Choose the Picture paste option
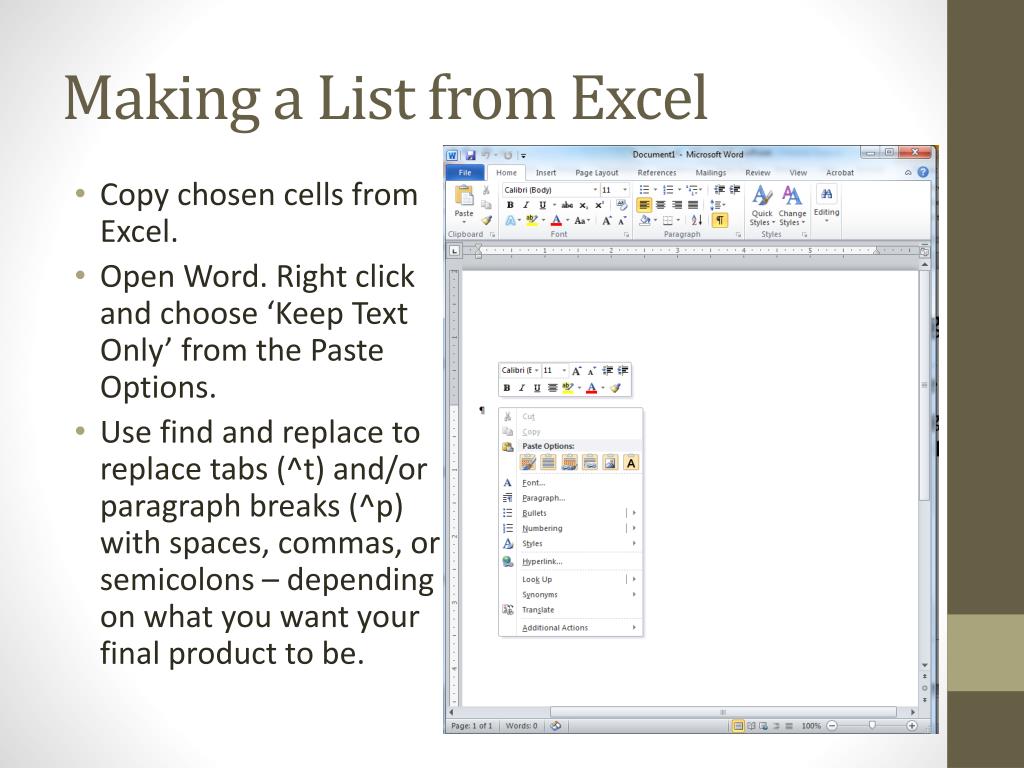Viewport: 1024px width, 768px height. pyautogui.click(x=610, y=463)
